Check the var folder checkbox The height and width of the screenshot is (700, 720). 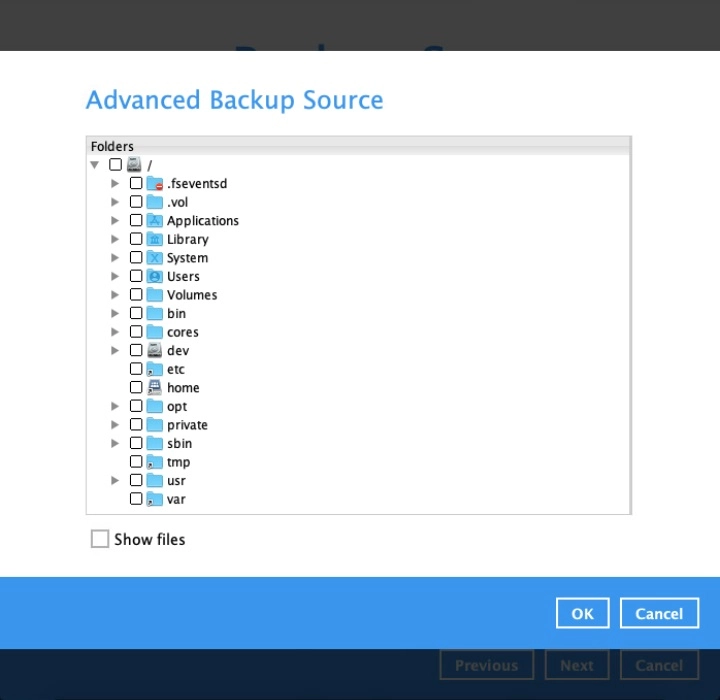click(x=136, y=499)
